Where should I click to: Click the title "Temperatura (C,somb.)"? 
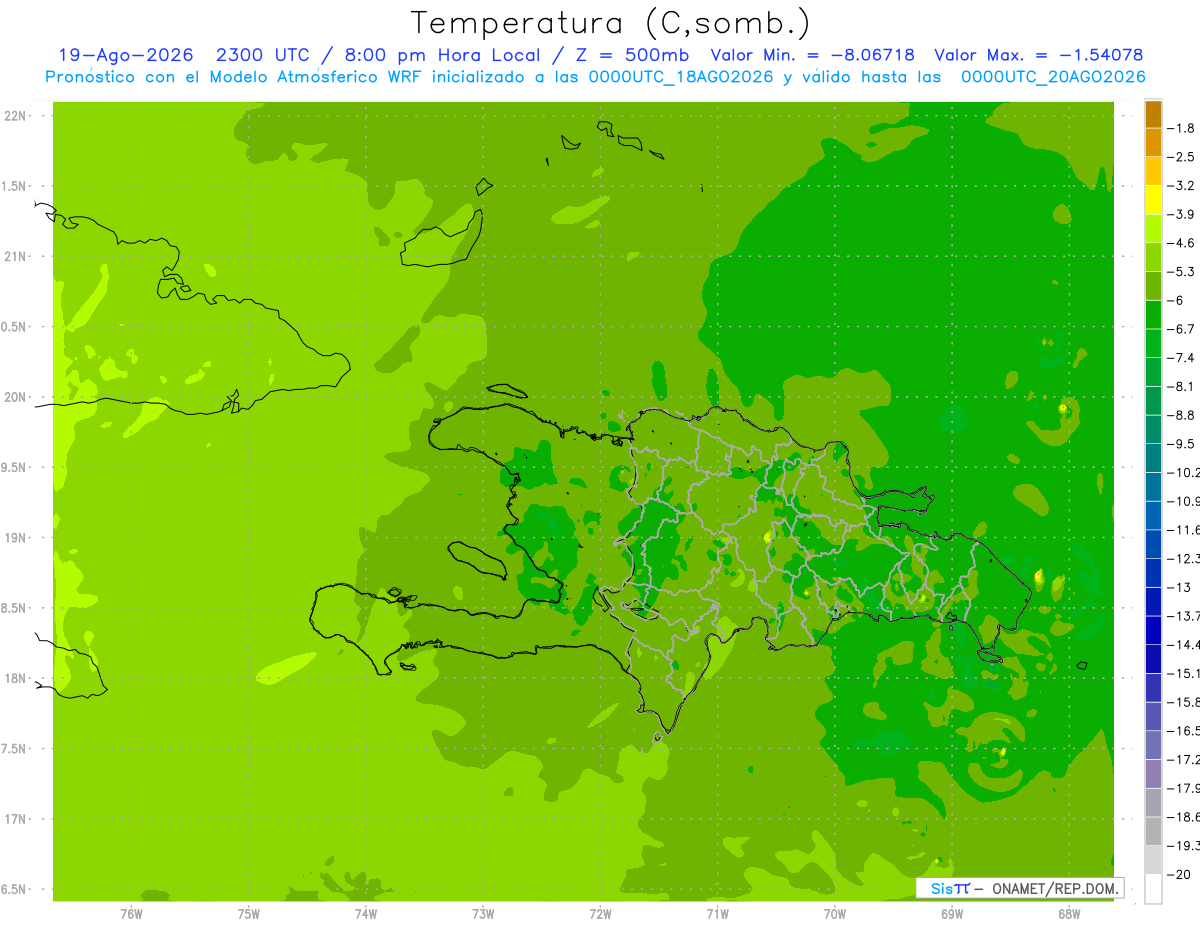(x=610, y=23)
